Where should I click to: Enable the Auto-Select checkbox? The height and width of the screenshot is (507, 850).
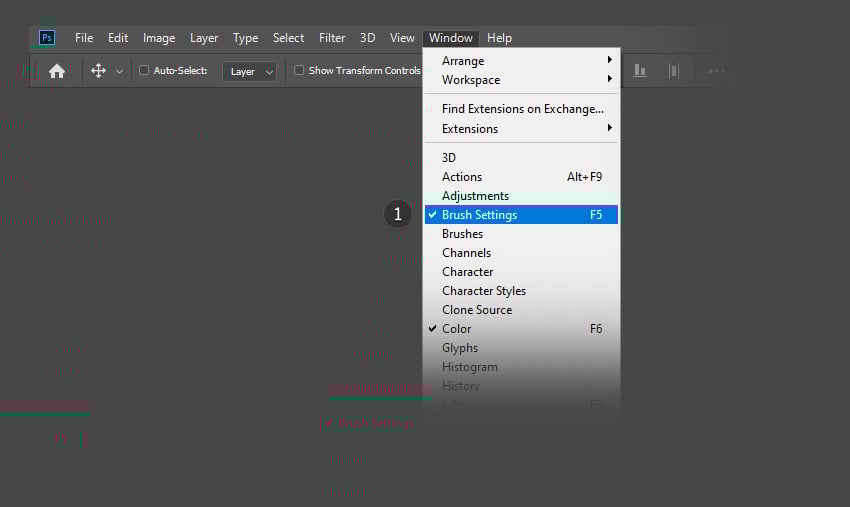click(x=144, y=70)
